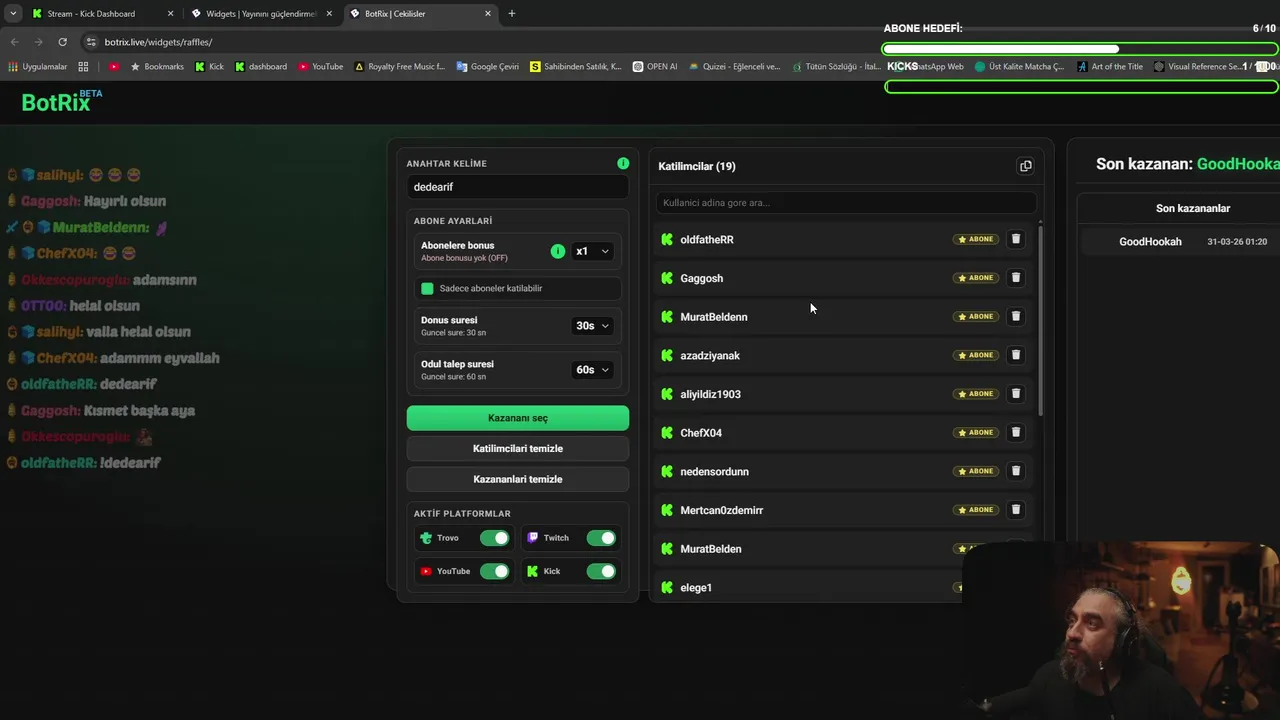Open Google Çeviri bookmark
This screenshot has width=1280, height=720.
pos(487,67)
